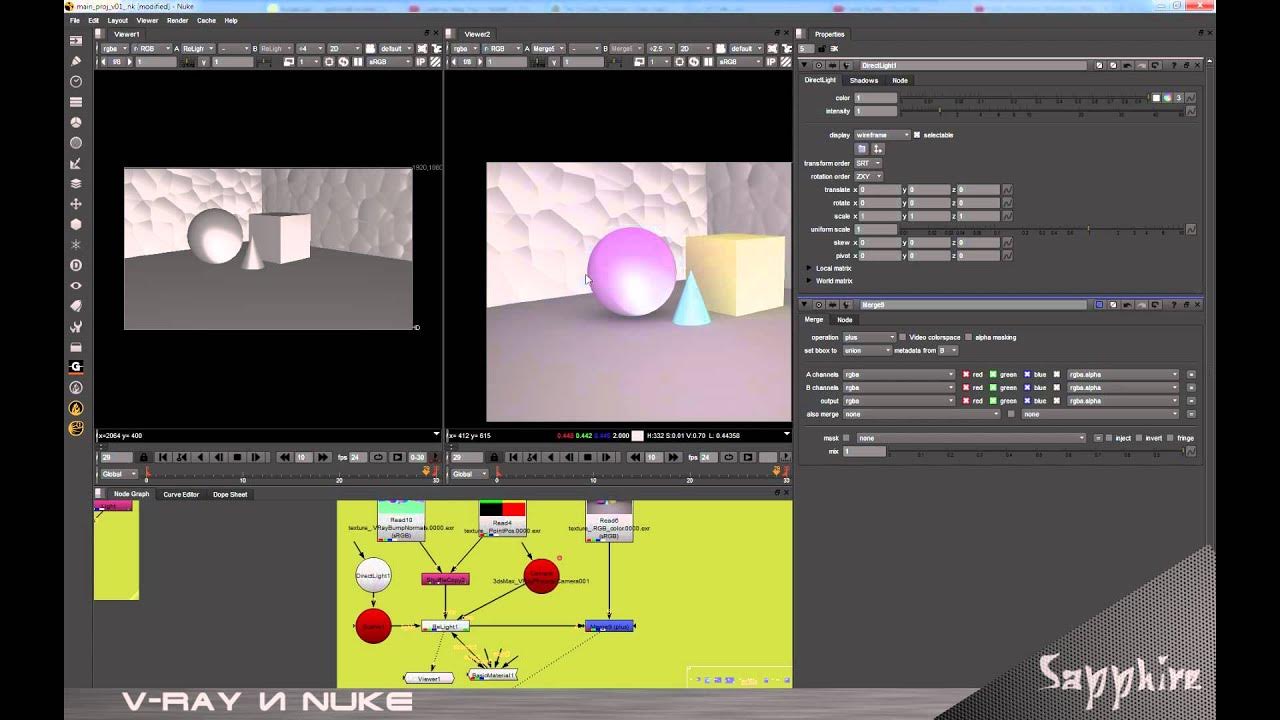The height and width of the screenshot is (720, 1280).
Task: Switch to the Shadows tab
Action: point(864,80)
